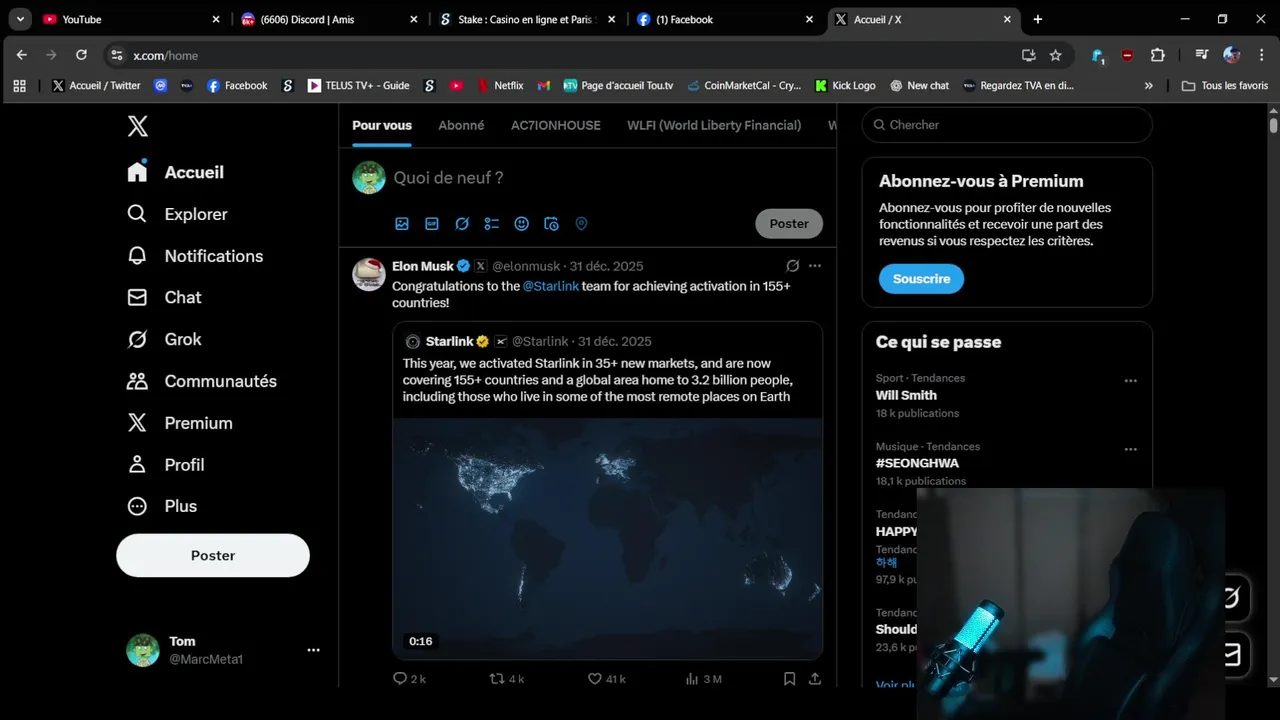The width and height of the screenshot is (1280, 720).
Task: Open Netflix bookmark
Action: (501, 86)
